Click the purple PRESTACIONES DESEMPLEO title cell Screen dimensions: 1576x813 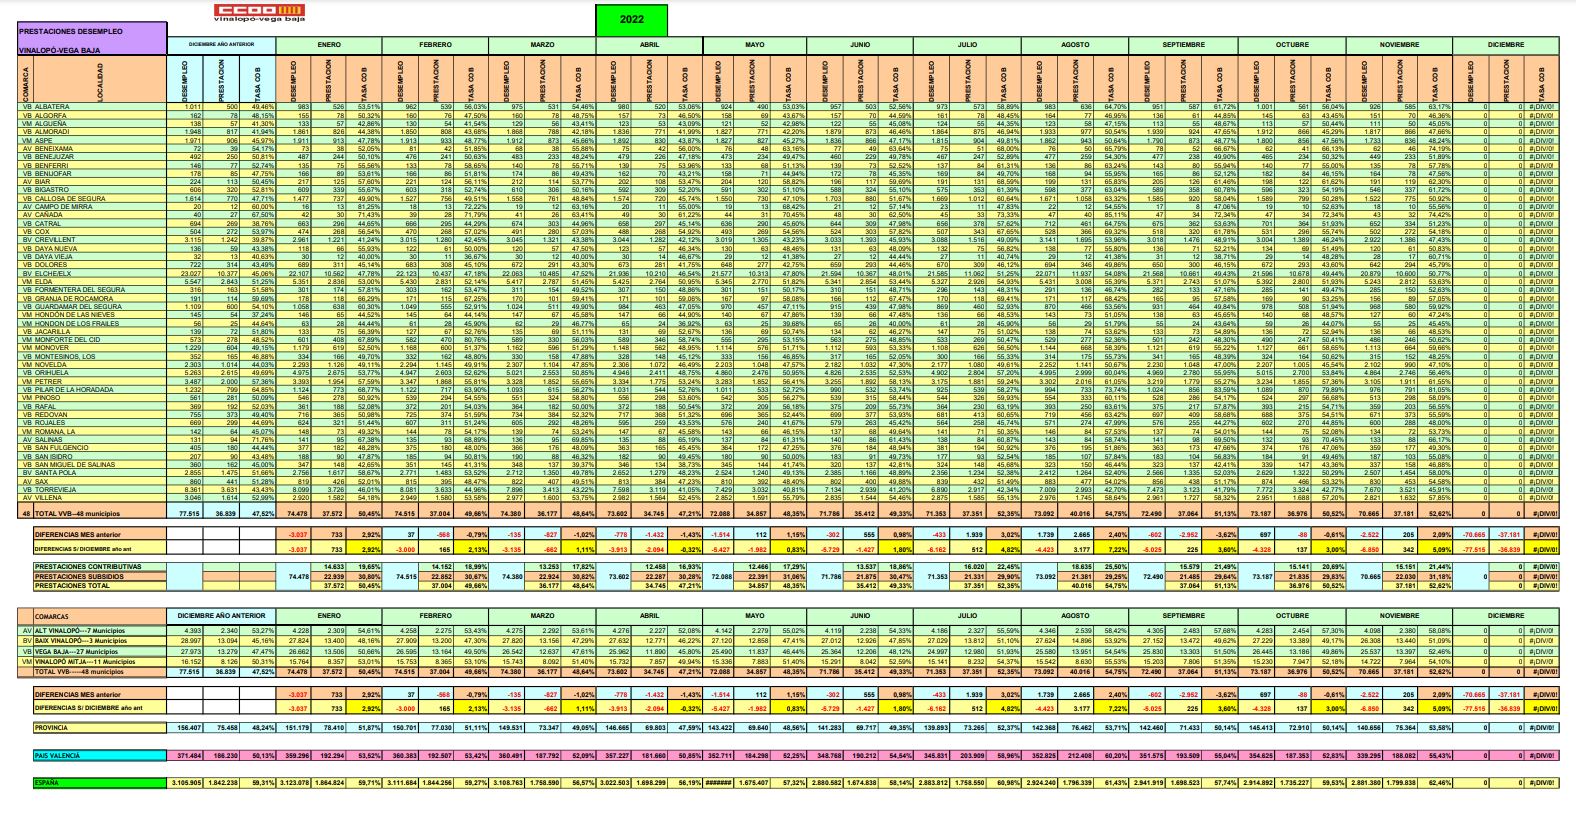pyautogui.click(x=92, y=32)
